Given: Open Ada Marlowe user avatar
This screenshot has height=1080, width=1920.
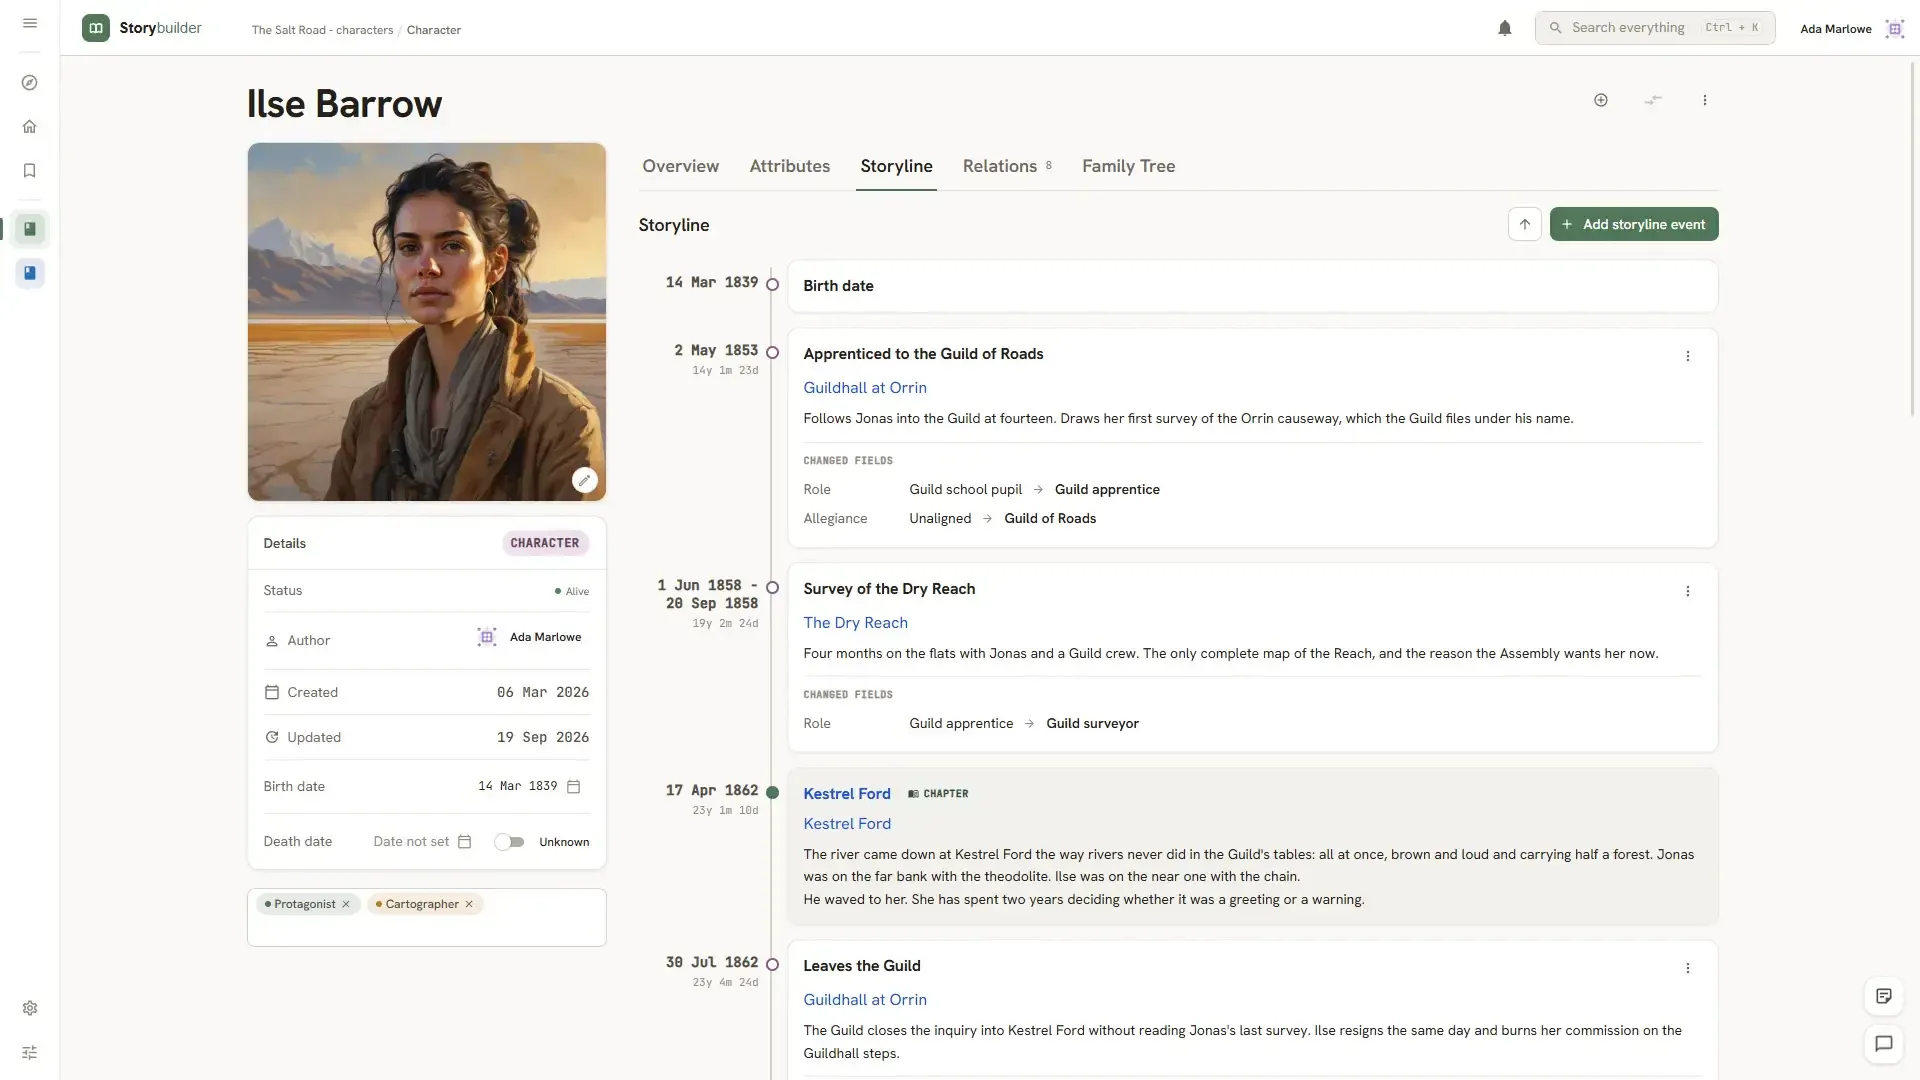Looking at the screenshot, I should [x=1894, y=29].
